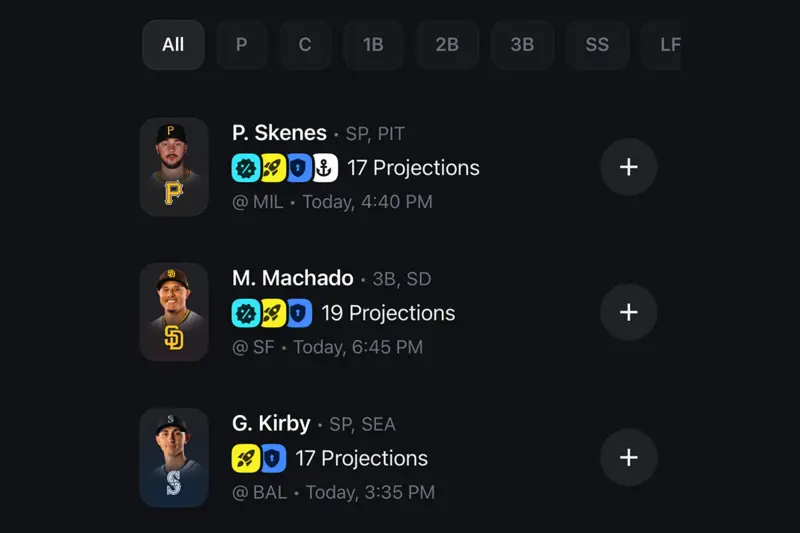
Task: Filter players by the P tab
Action: (x=241, y=45)
